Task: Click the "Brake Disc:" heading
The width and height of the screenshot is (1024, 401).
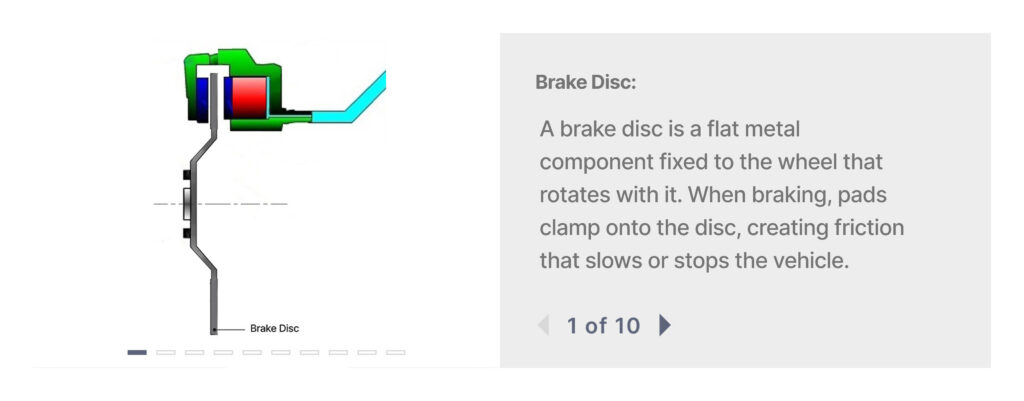Action: coord(585,82)
